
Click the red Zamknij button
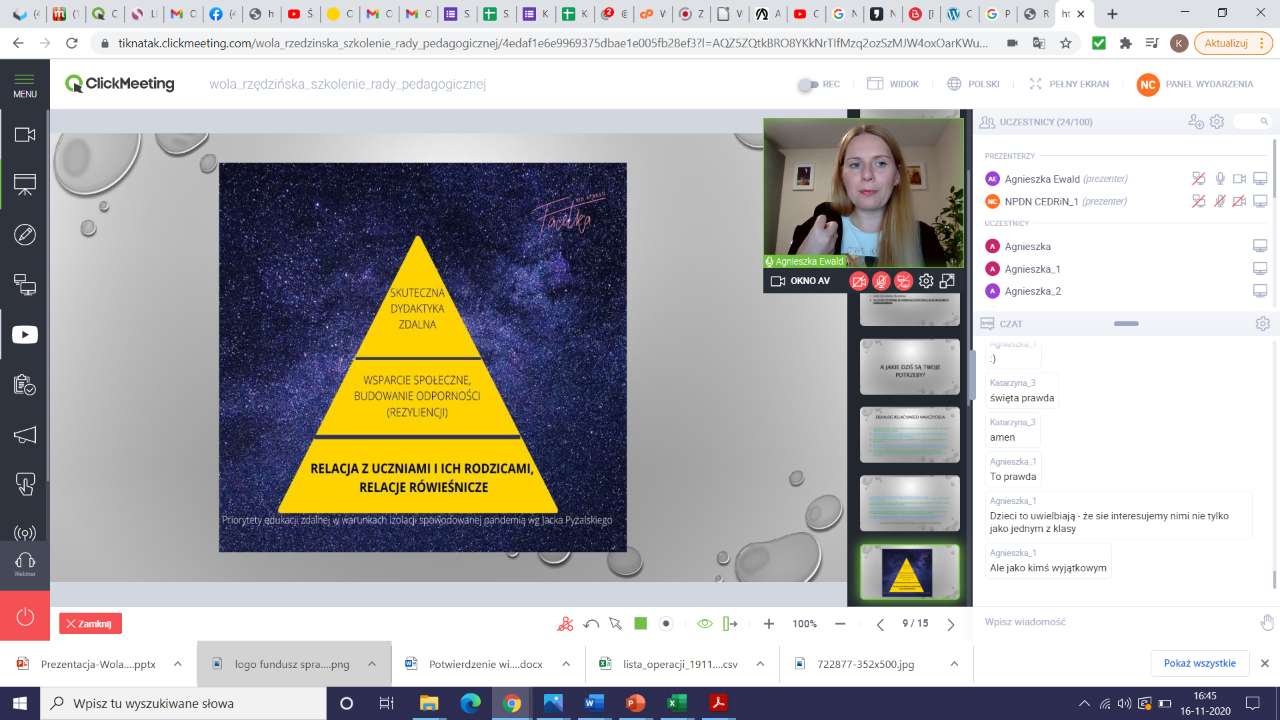click(x=90, y=624)
